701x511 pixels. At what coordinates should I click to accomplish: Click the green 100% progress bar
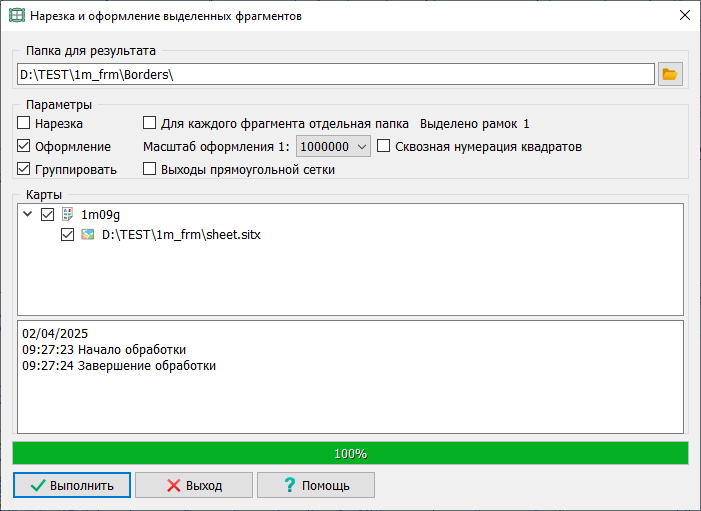pyautogui.click(x=350, y=453)
